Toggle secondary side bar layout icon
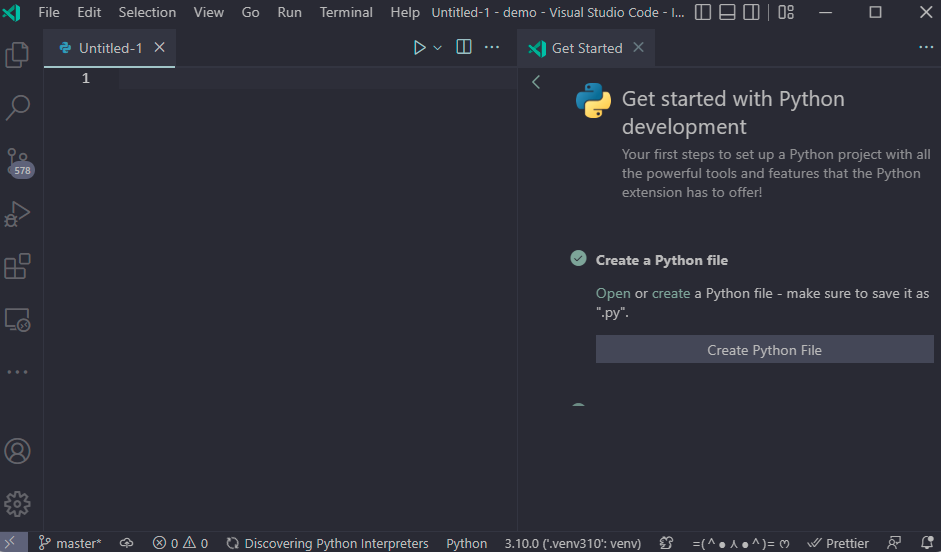This screenshot has width=941, height=552. pos(751,12)
